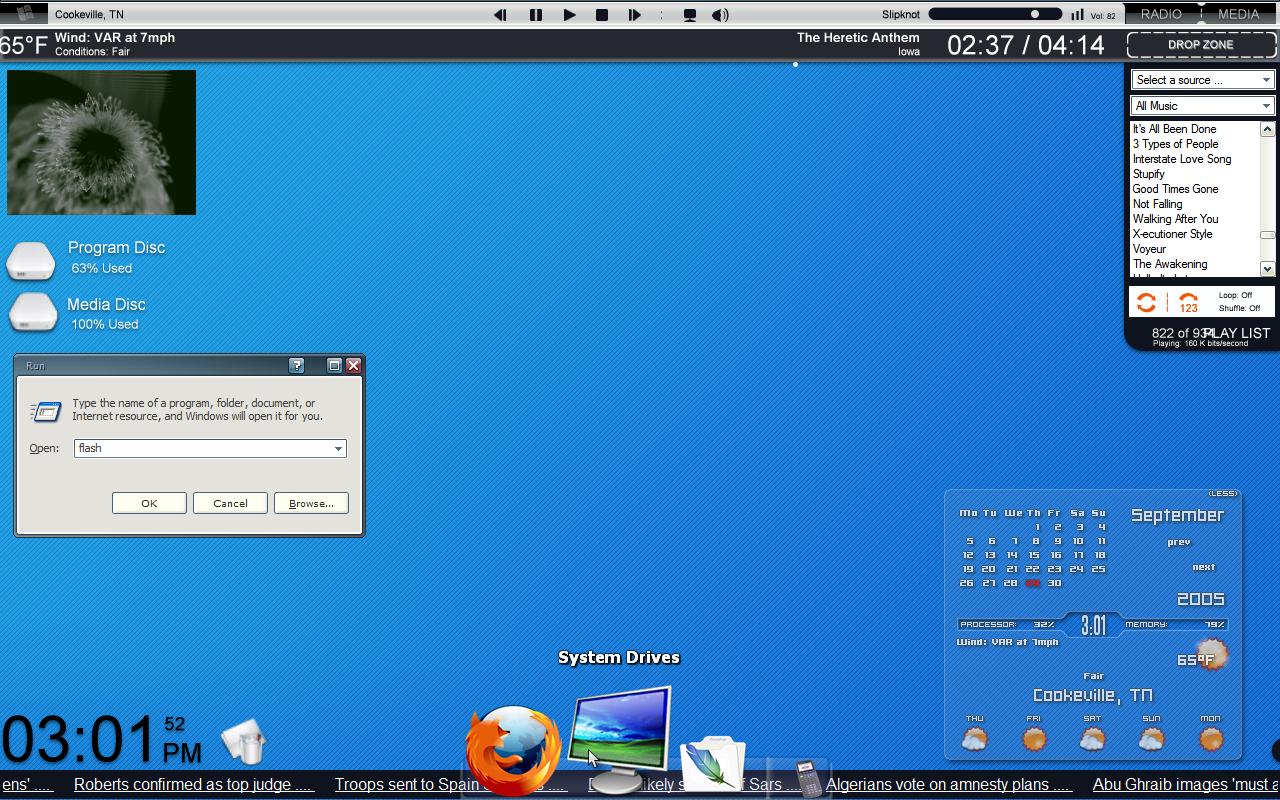Screen dimensions: 1280x800
Task: Open the Media Disc drive icon
Action: point(33,312)
